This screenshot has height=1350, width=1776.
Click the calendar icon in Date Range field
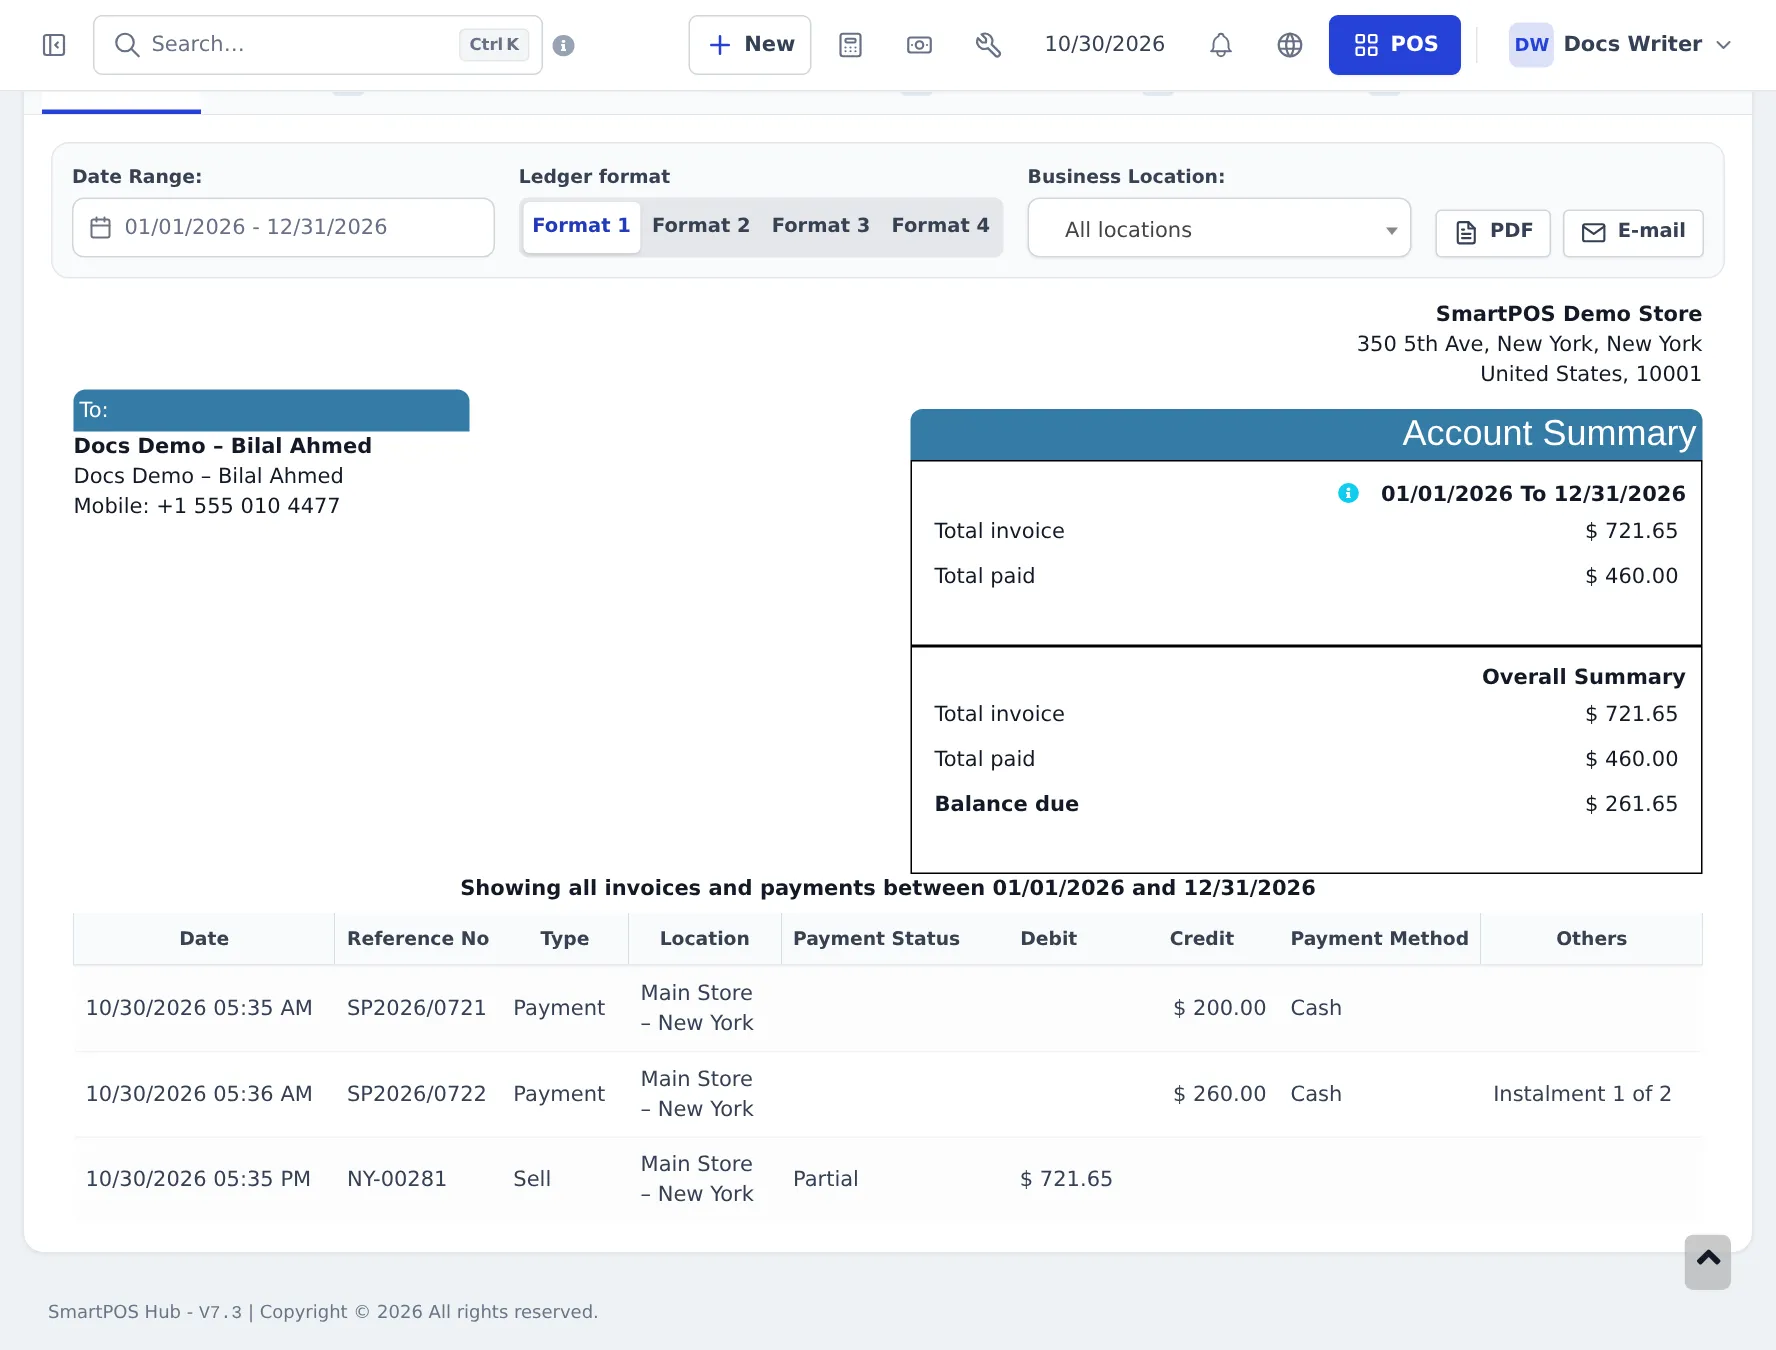pos(100,228)
